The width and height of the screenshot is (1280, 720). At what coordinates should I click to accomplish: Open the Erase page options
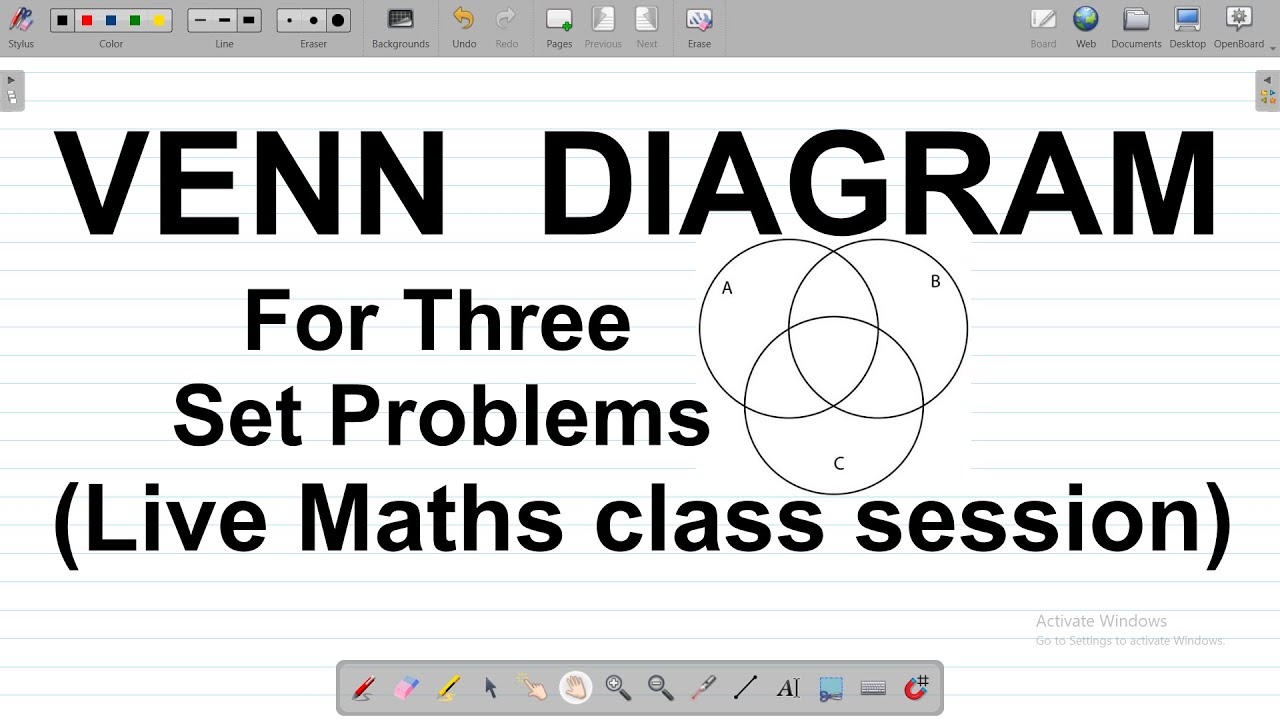(x=699, y=27)
